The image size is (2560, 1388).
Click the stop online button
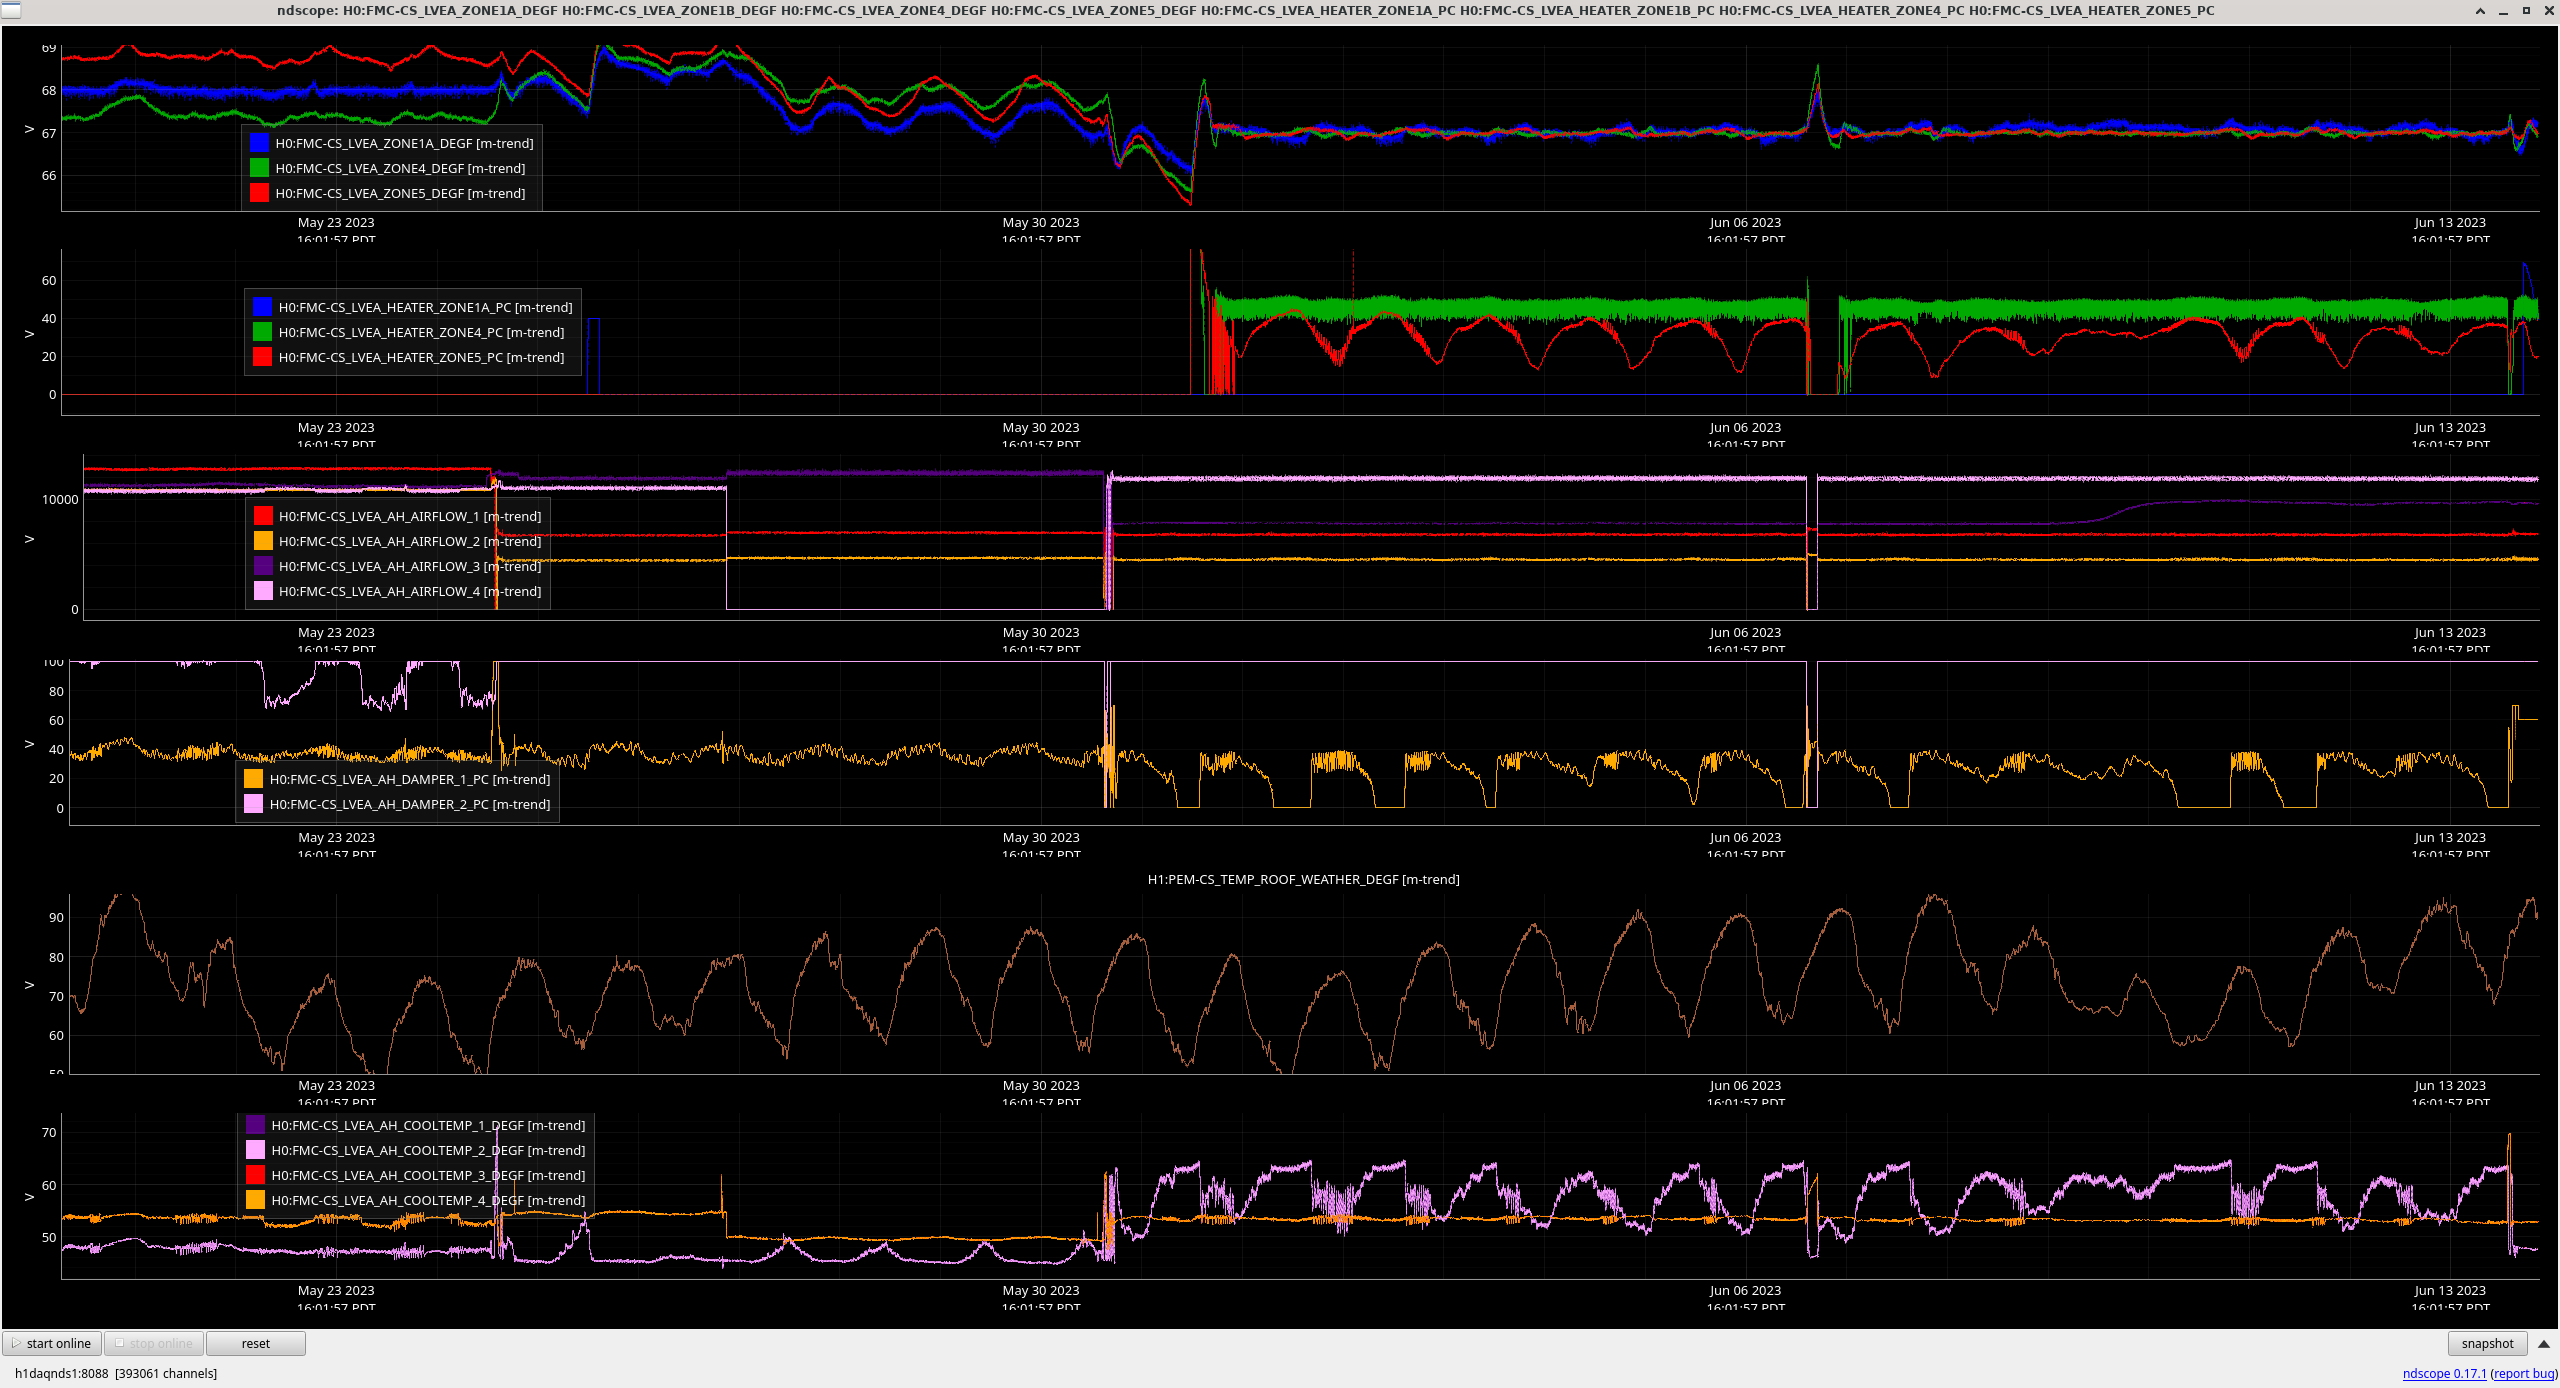[154, 1343]
